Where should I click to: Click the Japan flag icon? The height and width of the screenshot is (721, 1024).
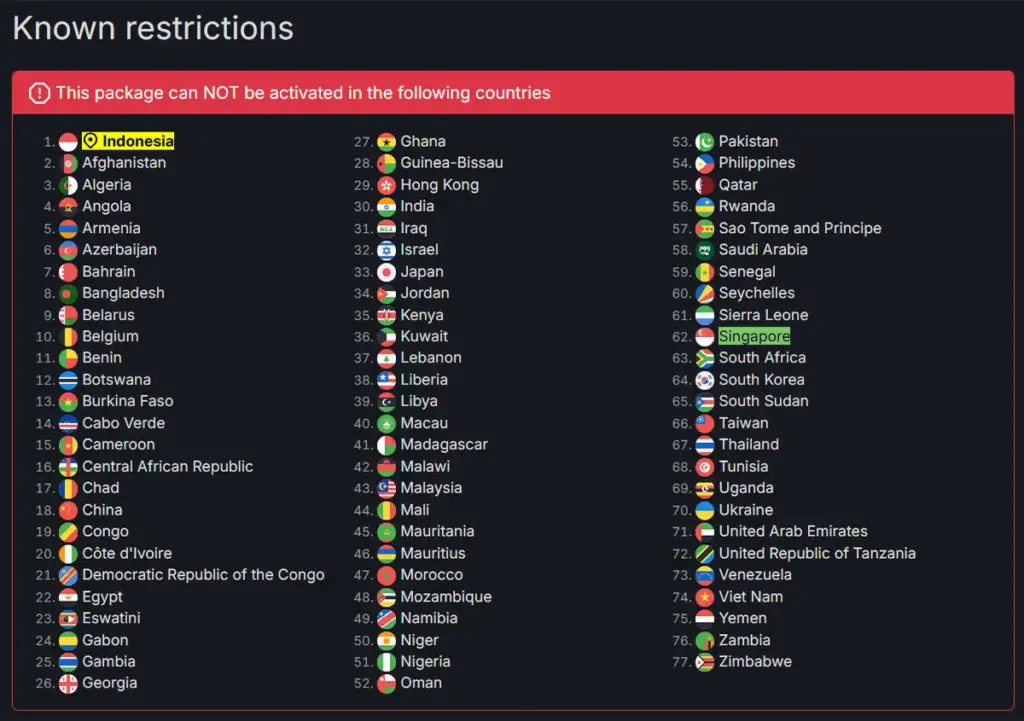point(387,272)
